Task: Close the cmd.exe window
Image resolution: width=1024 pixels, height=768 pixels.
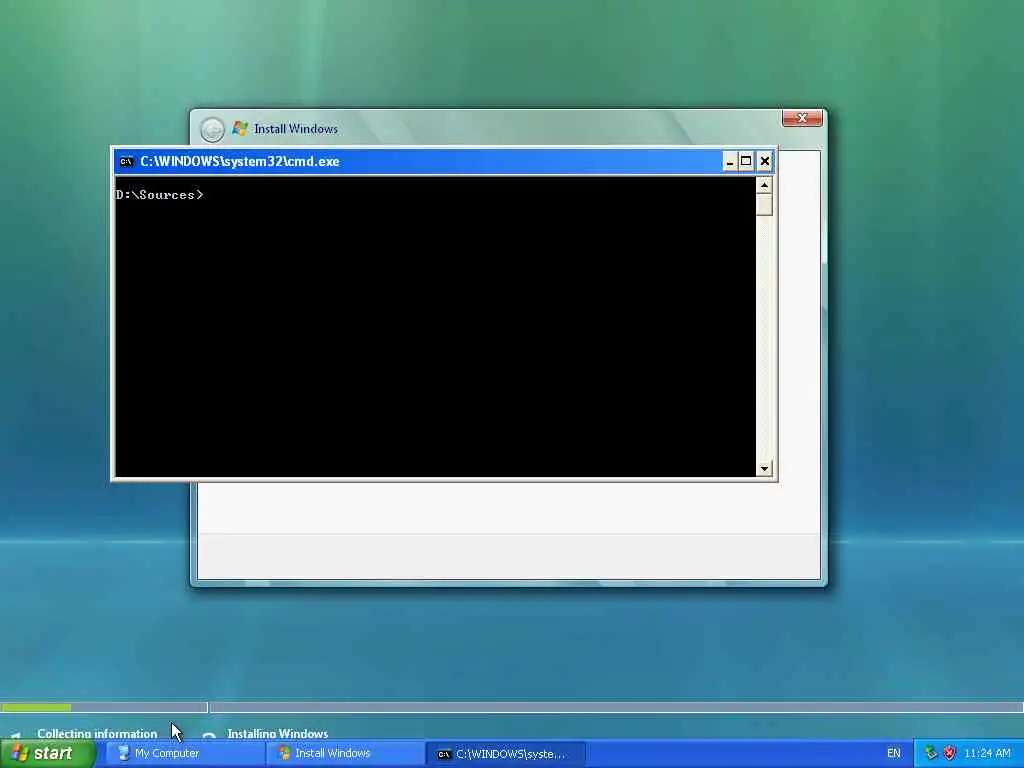Action: coord(765,161)
